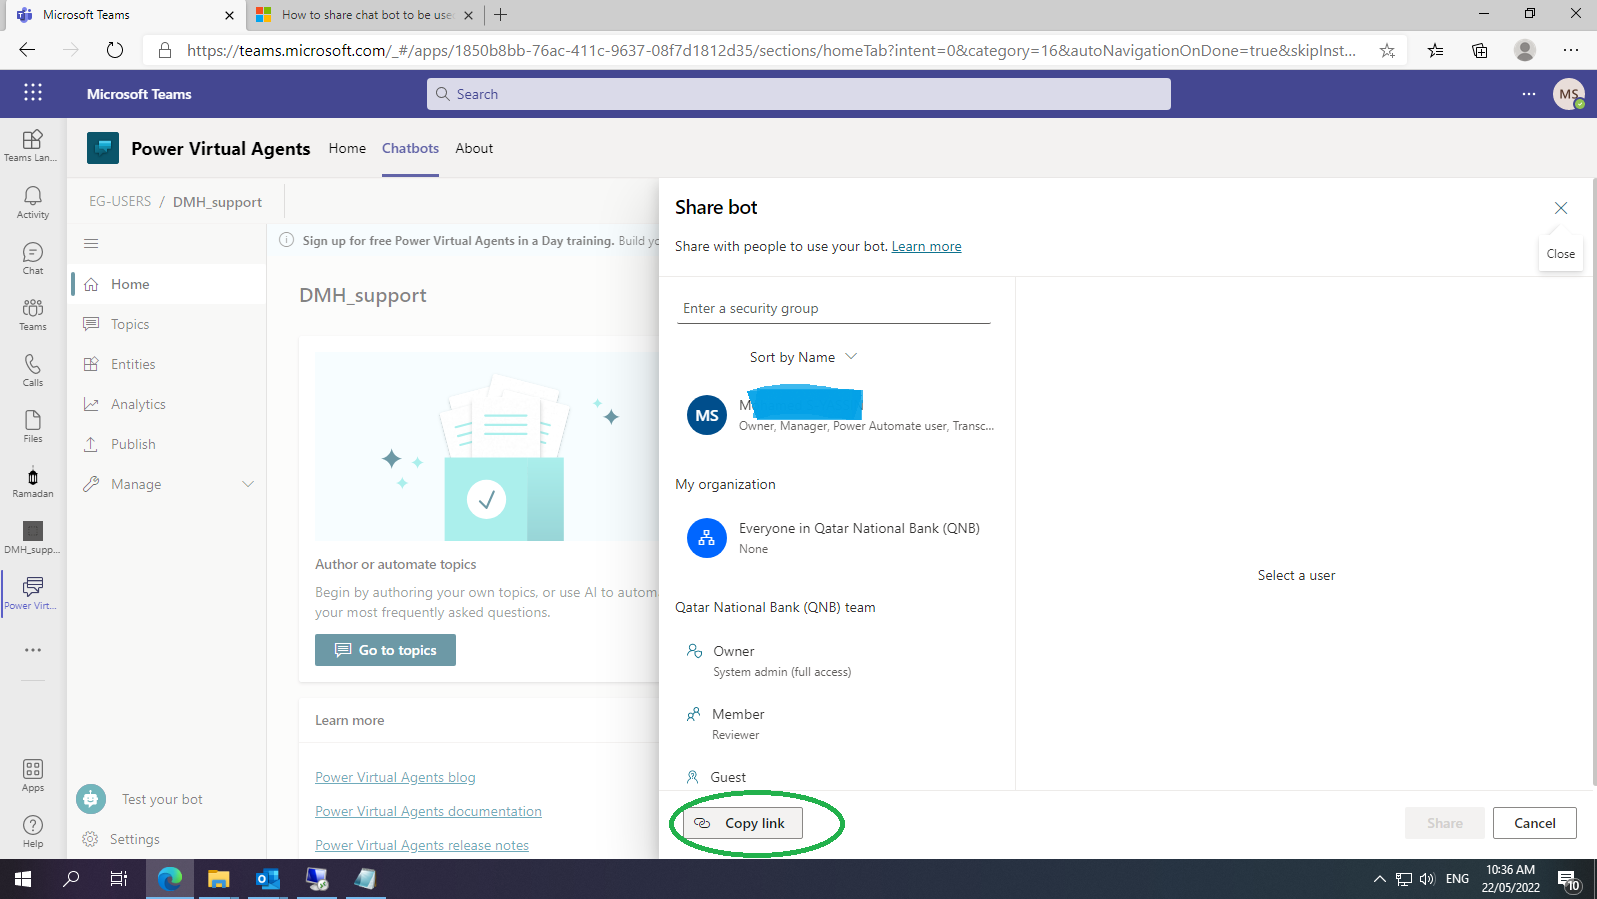Expand the Manage section
This screenshot has width=1597, height=899.
(168, 484)
